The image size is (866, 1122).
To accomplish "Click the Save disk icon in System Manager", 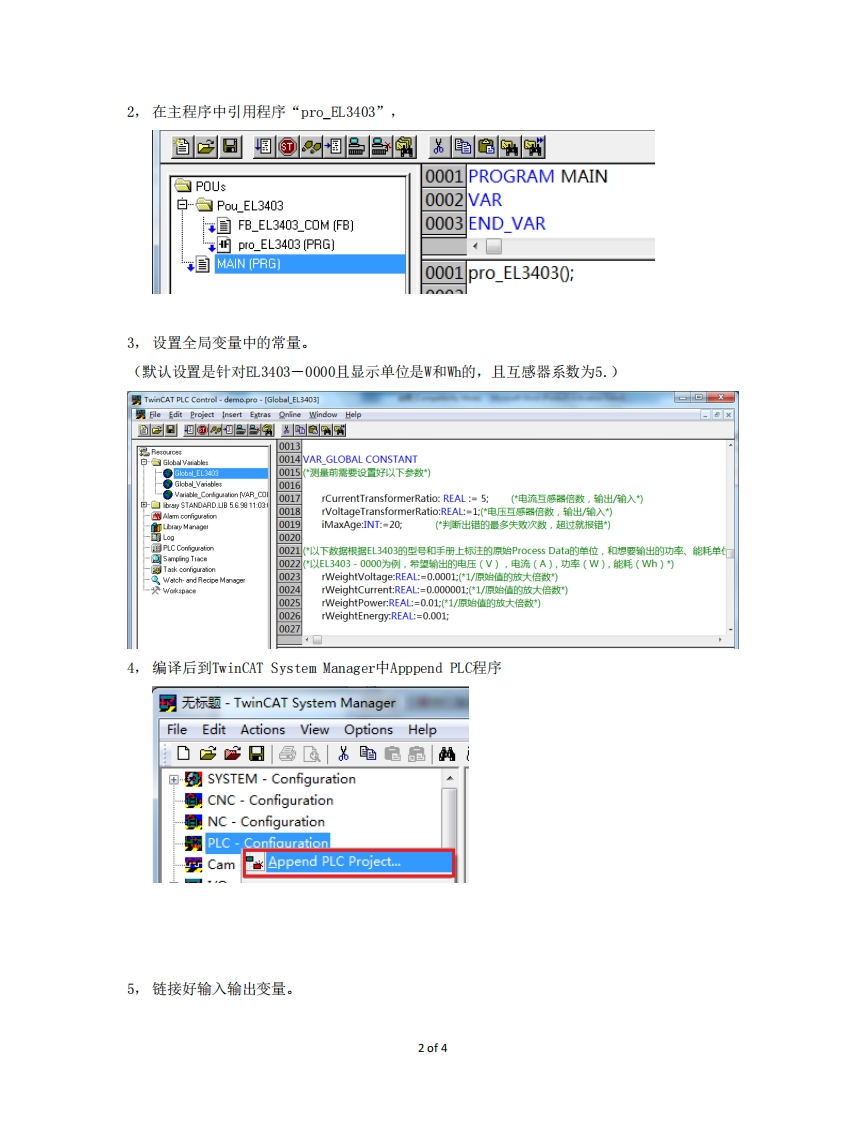I will pyautogui.click(x=256, y=754).
